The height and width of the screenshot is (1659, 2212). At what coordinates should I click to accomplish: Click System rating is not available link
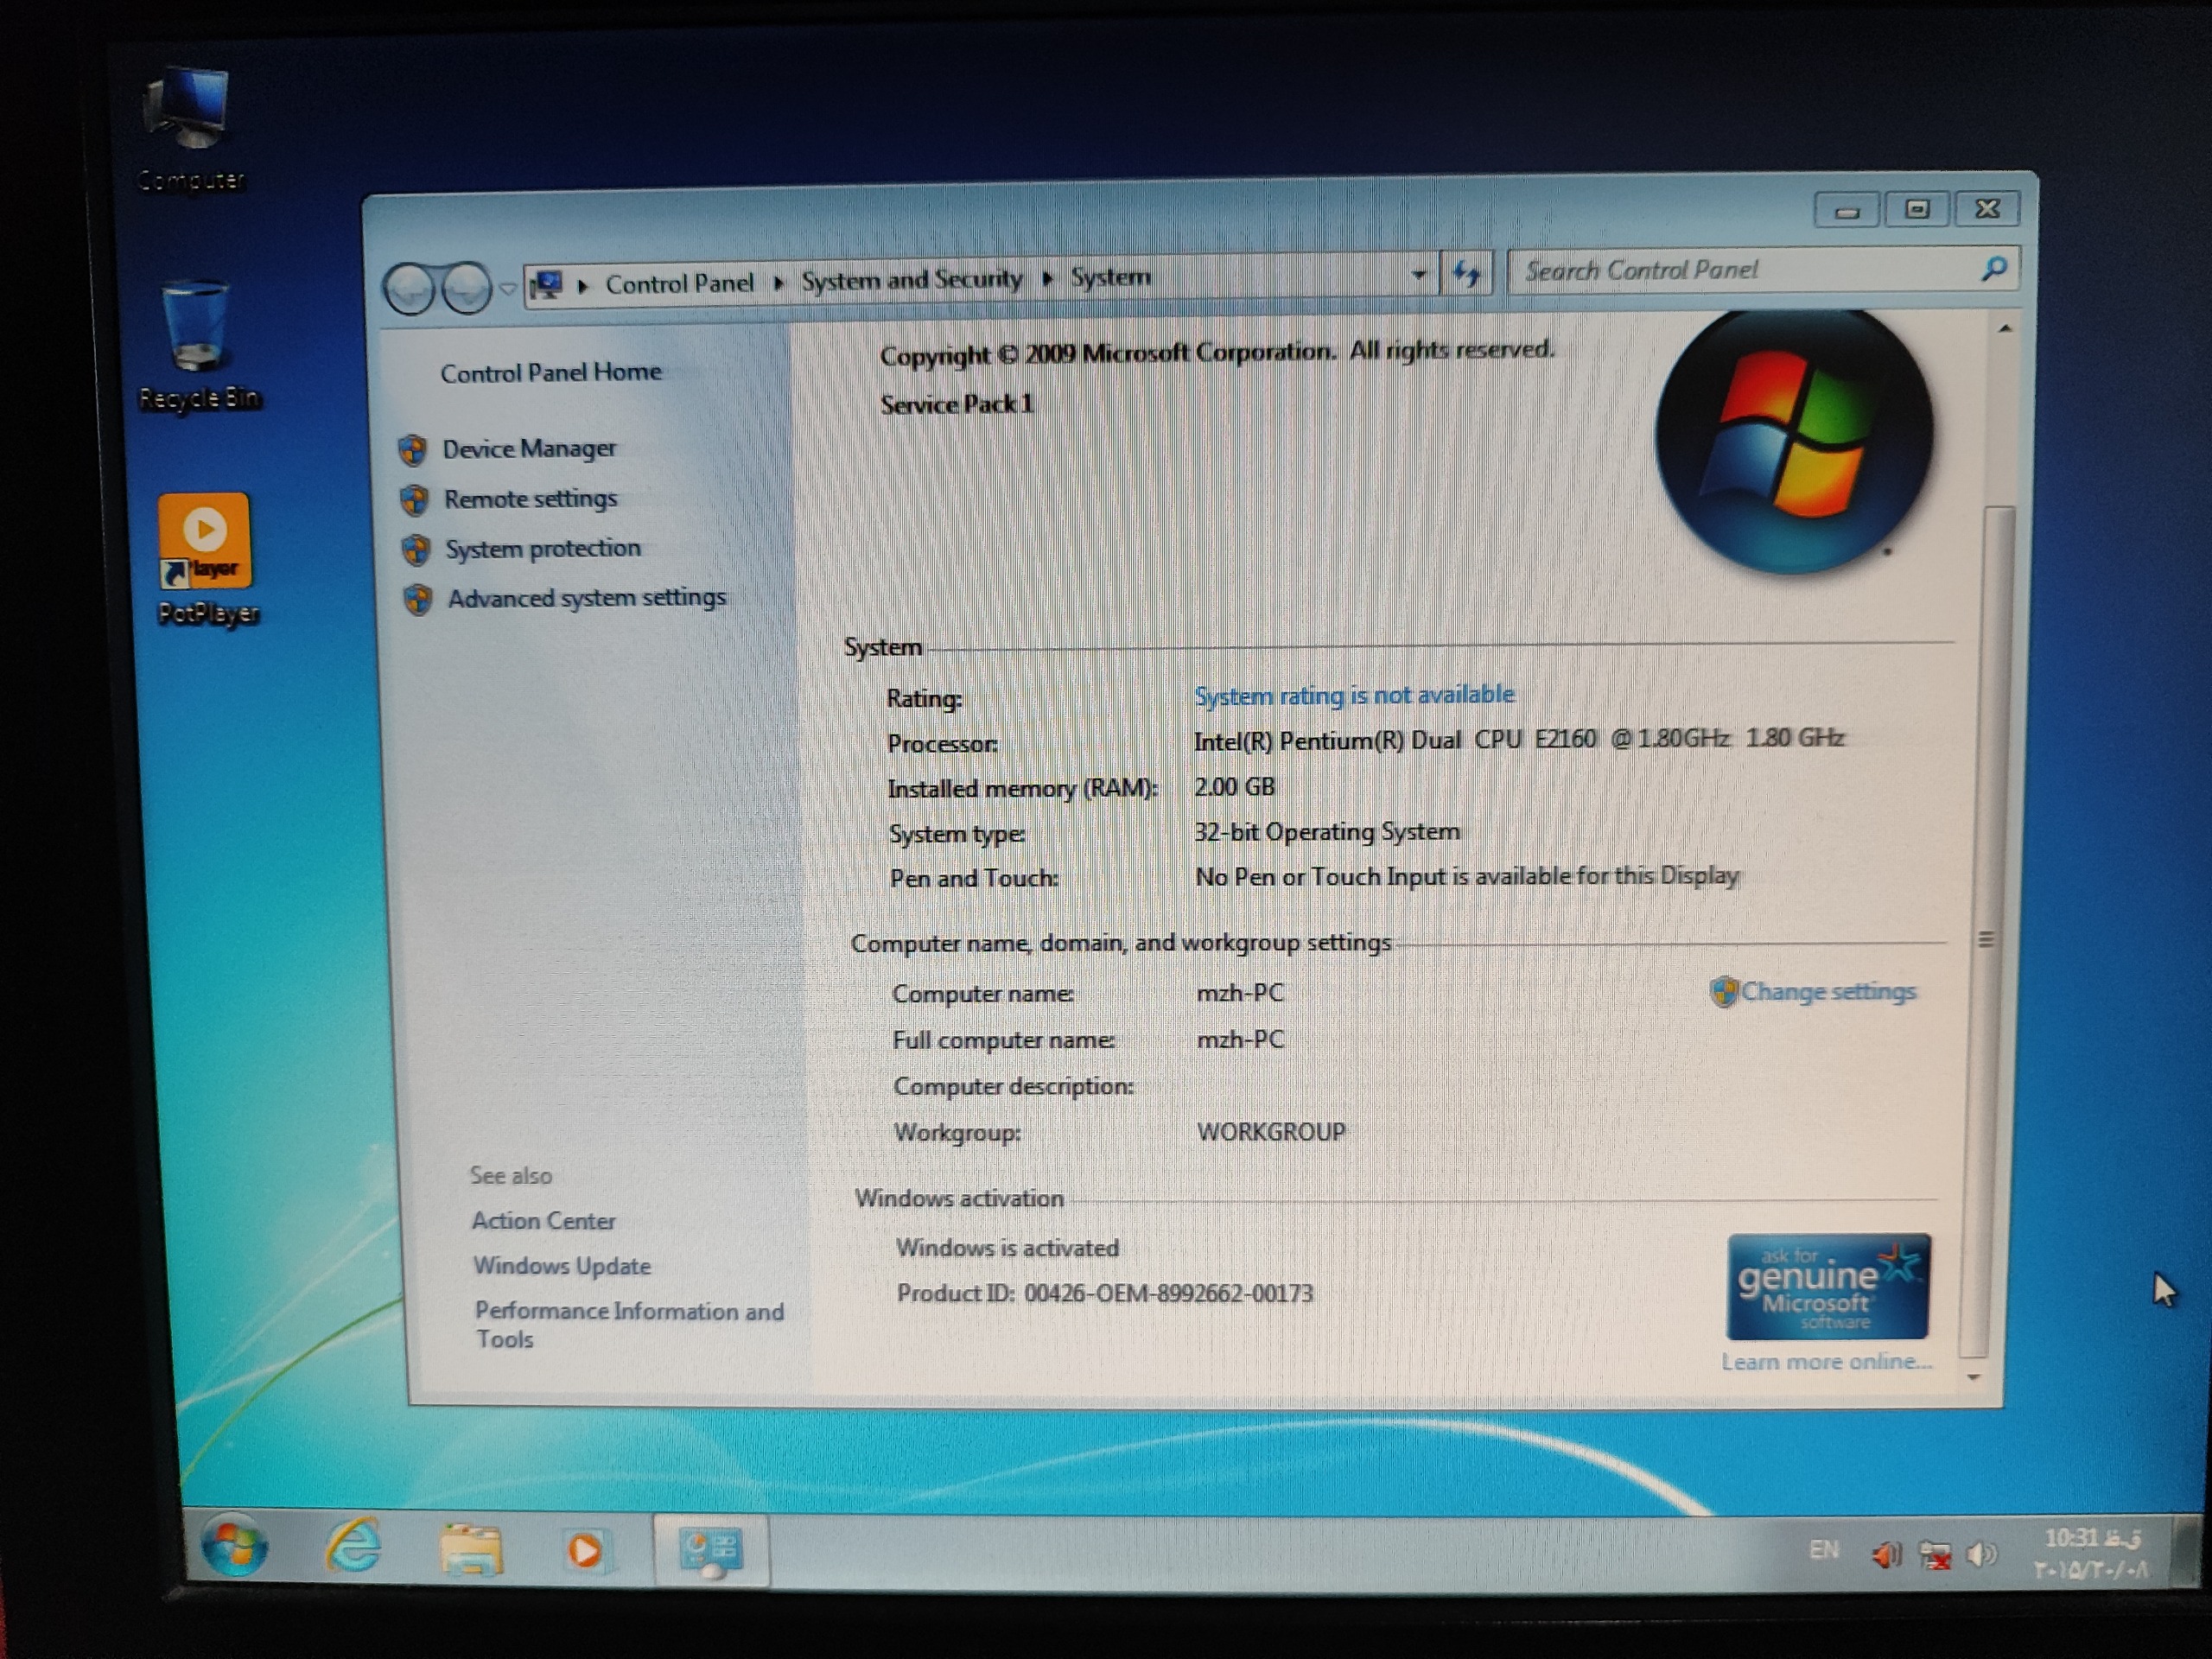(x=1353, y=695)
